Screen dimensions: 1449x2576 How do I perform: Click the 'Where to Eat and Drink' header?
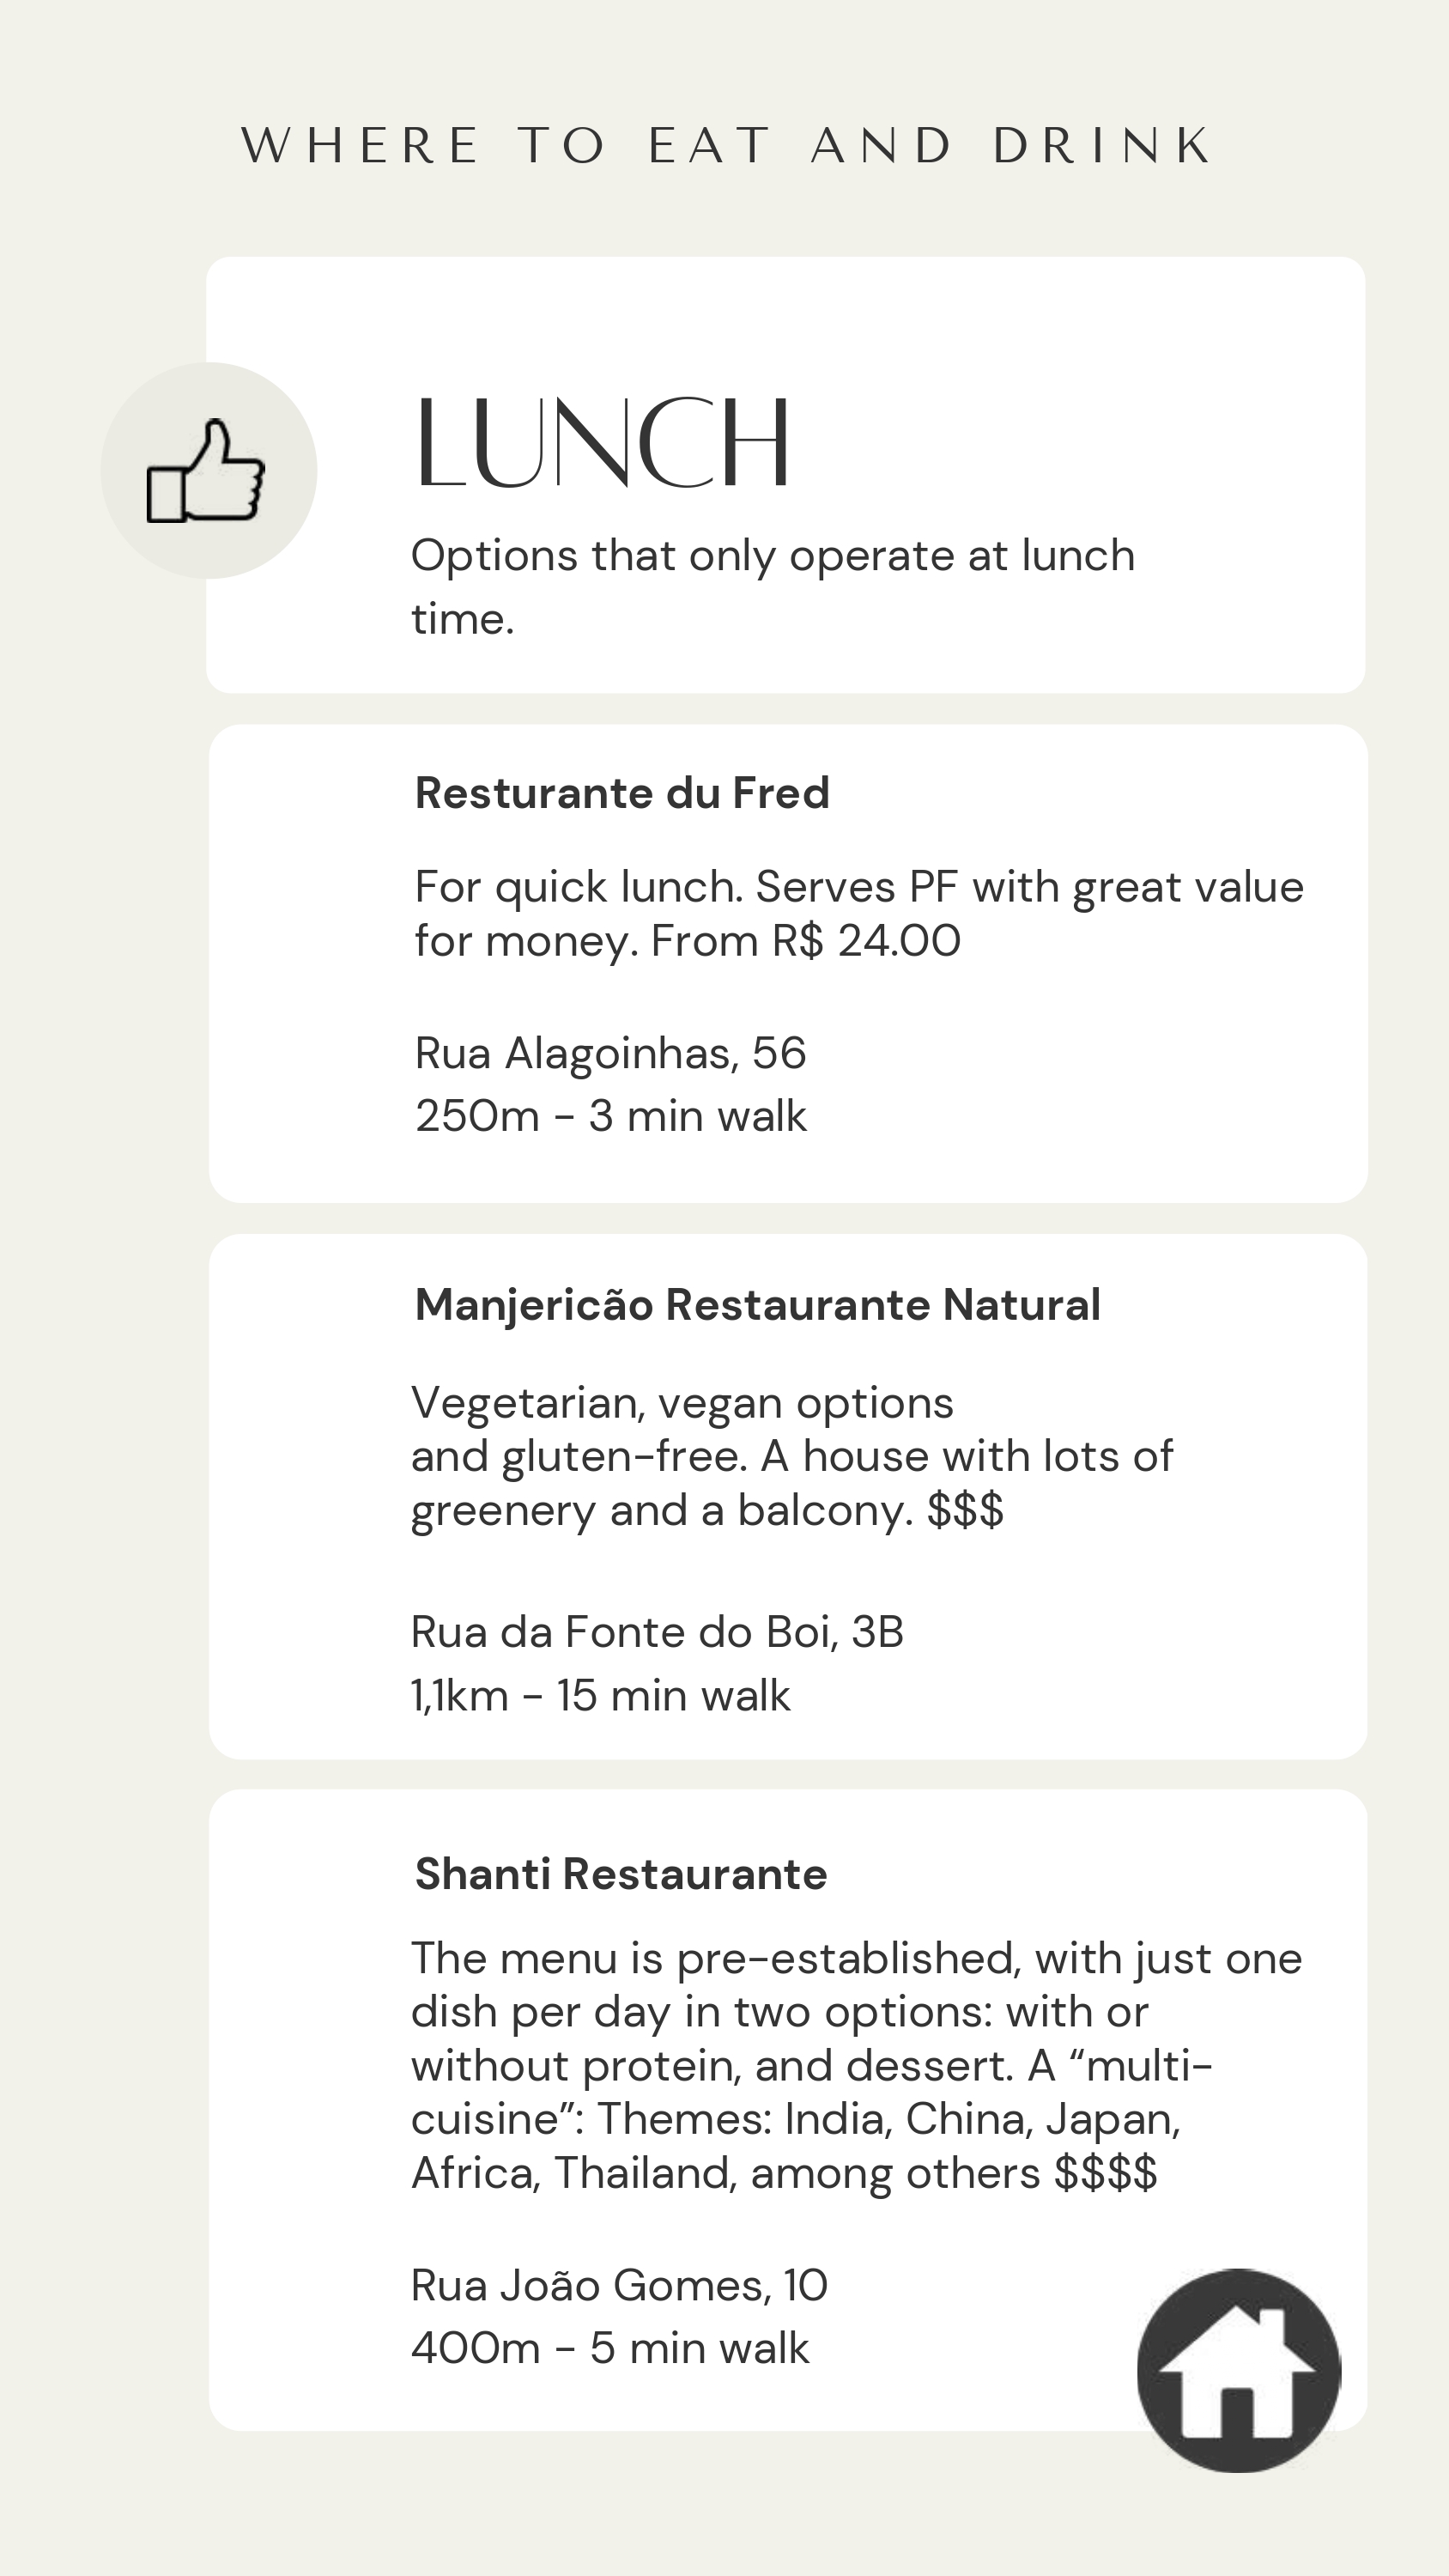click(x=727, y=146)
